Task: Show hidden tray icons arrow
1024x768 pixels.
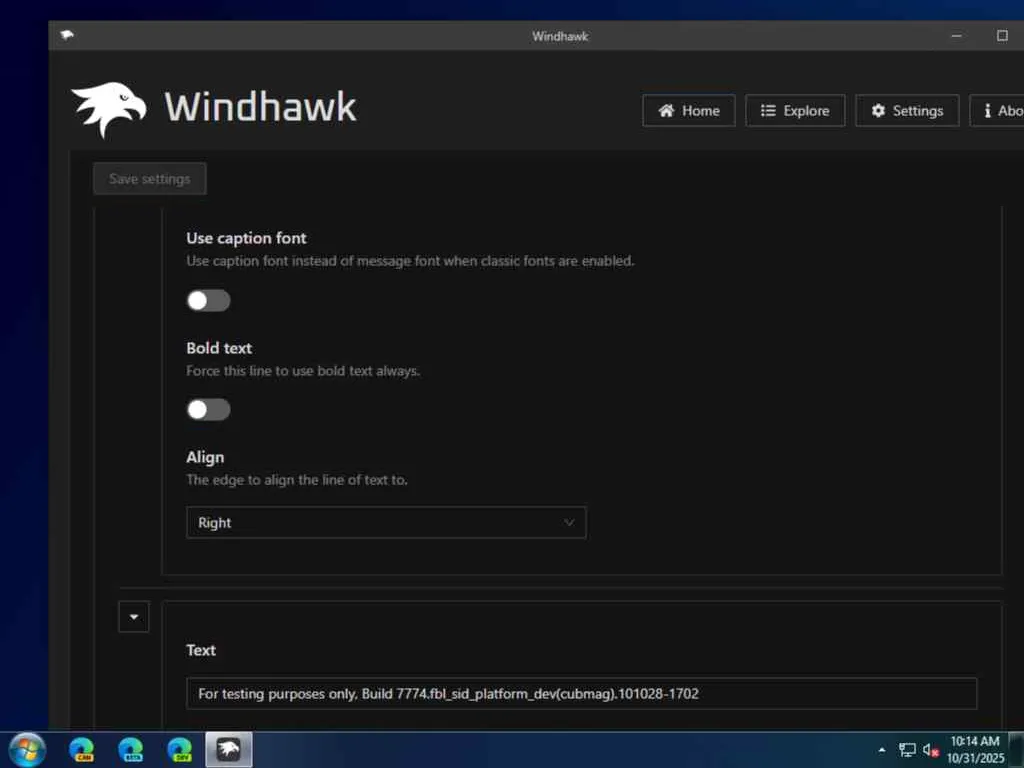Action: pos(882,750)
